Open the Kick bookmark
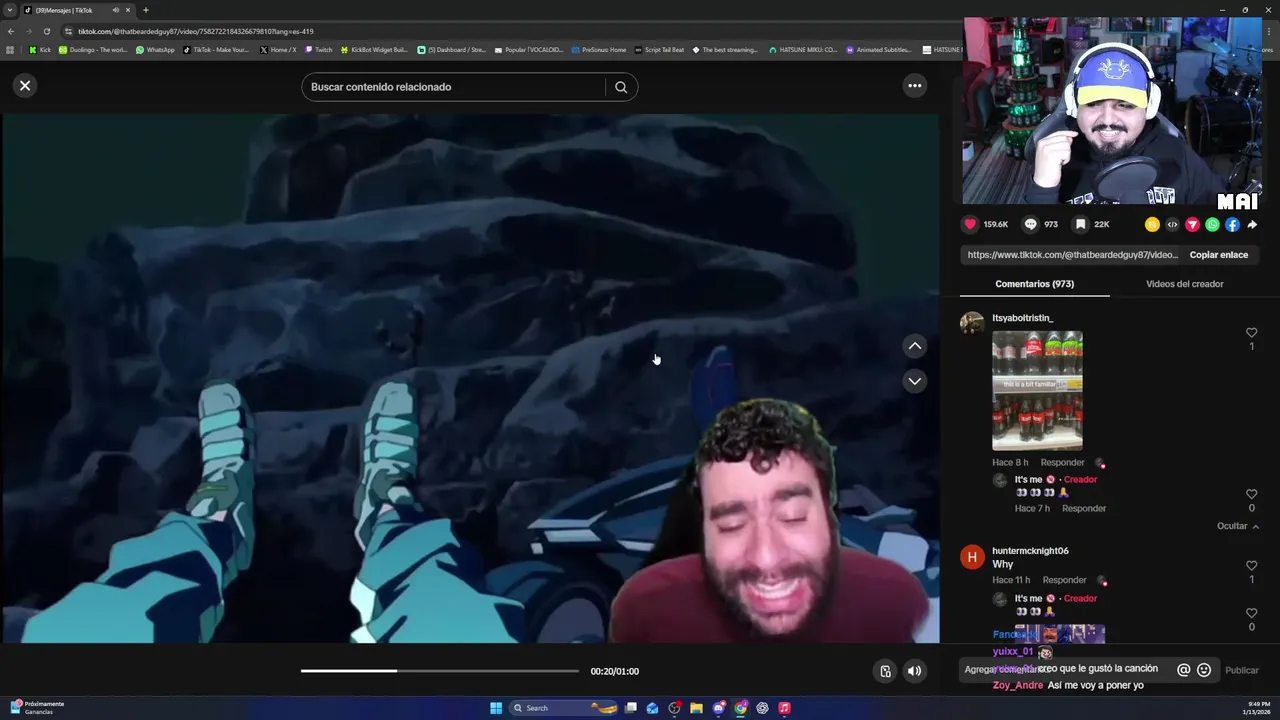Image resolution: width=1280 pixels, height=720 pixels. tap(39, 49)
